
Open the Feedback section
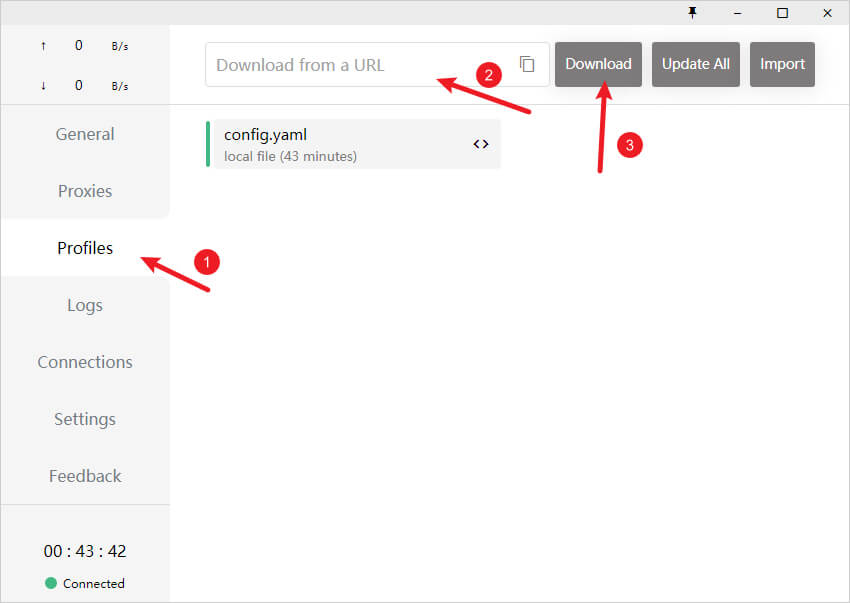[x=84, y=475]
